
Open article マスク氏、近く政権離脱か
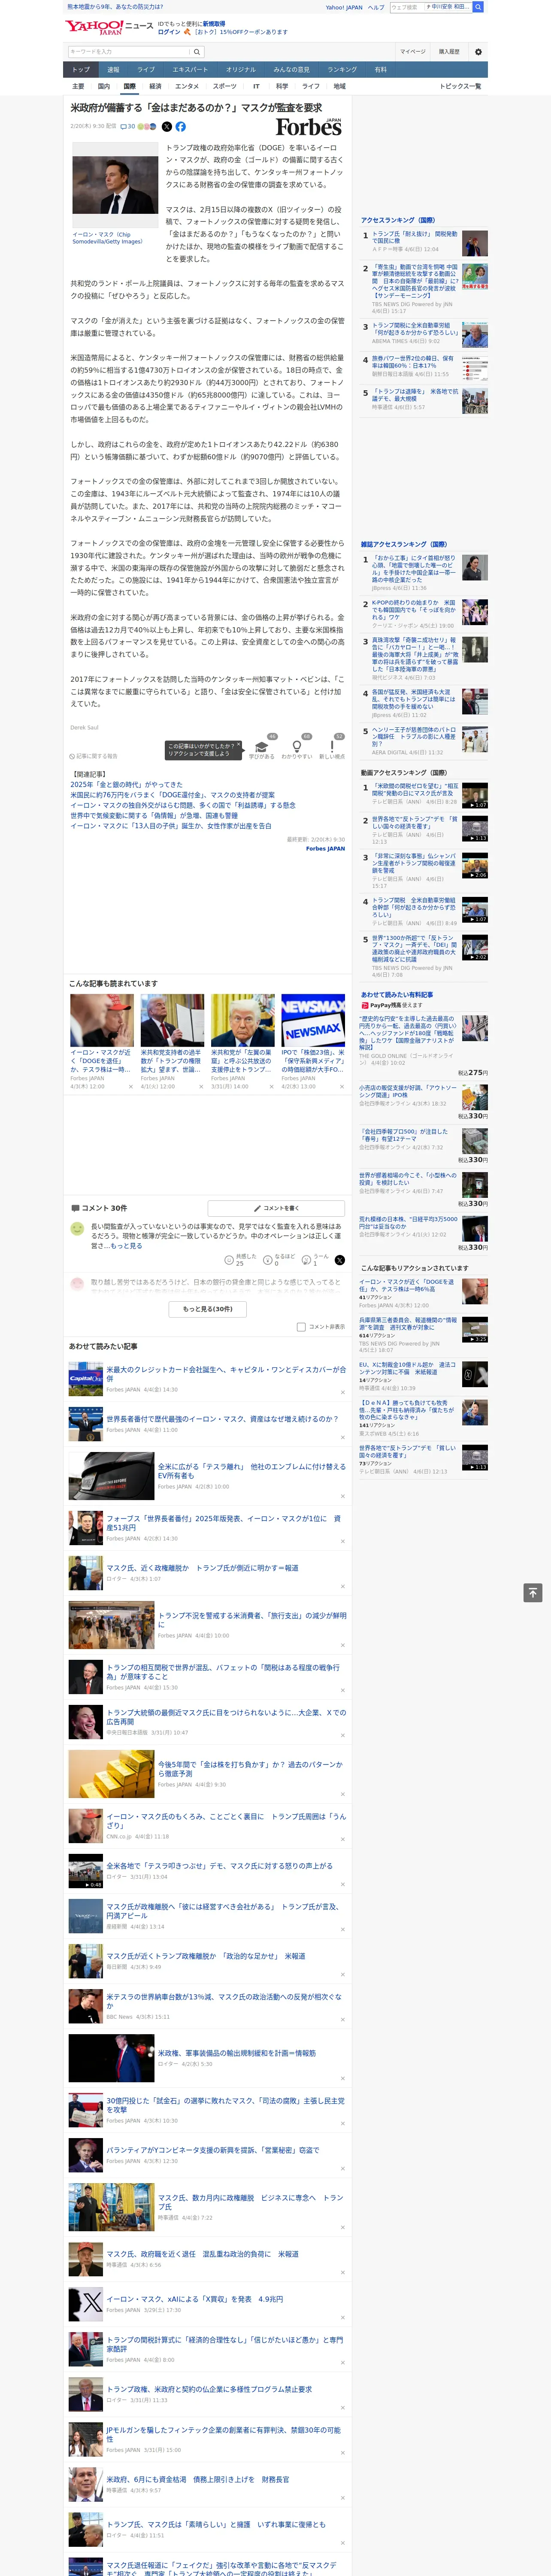[202, 1568]
